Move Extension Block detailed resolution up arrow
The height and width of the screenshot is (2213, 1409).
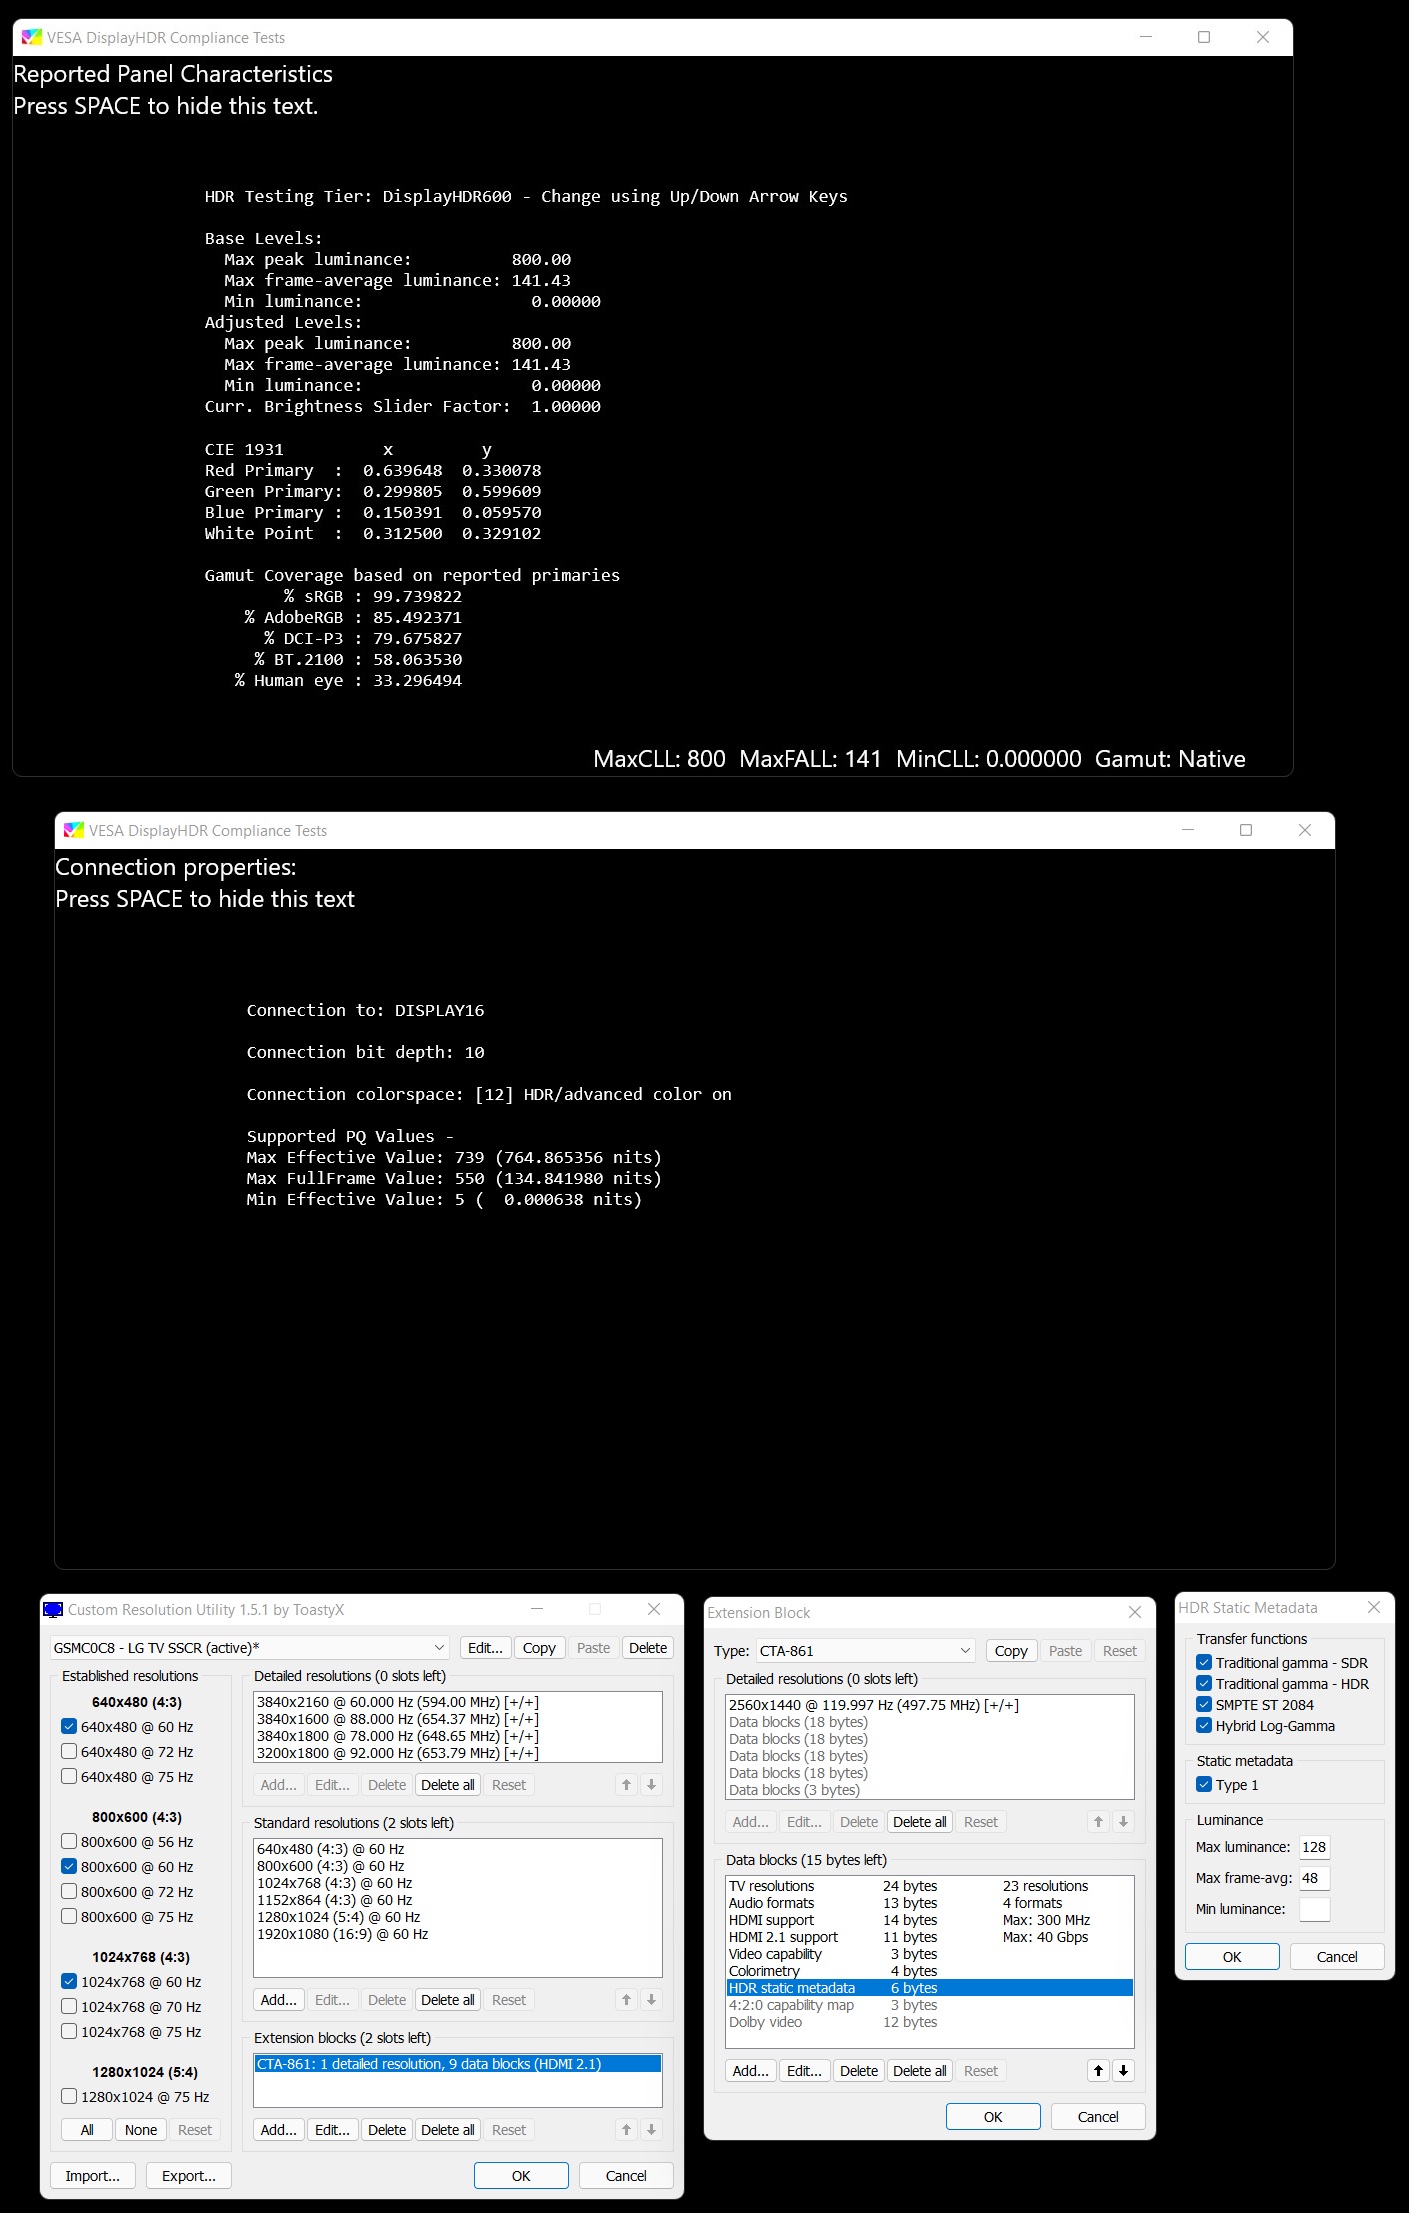point(1098,1821)
